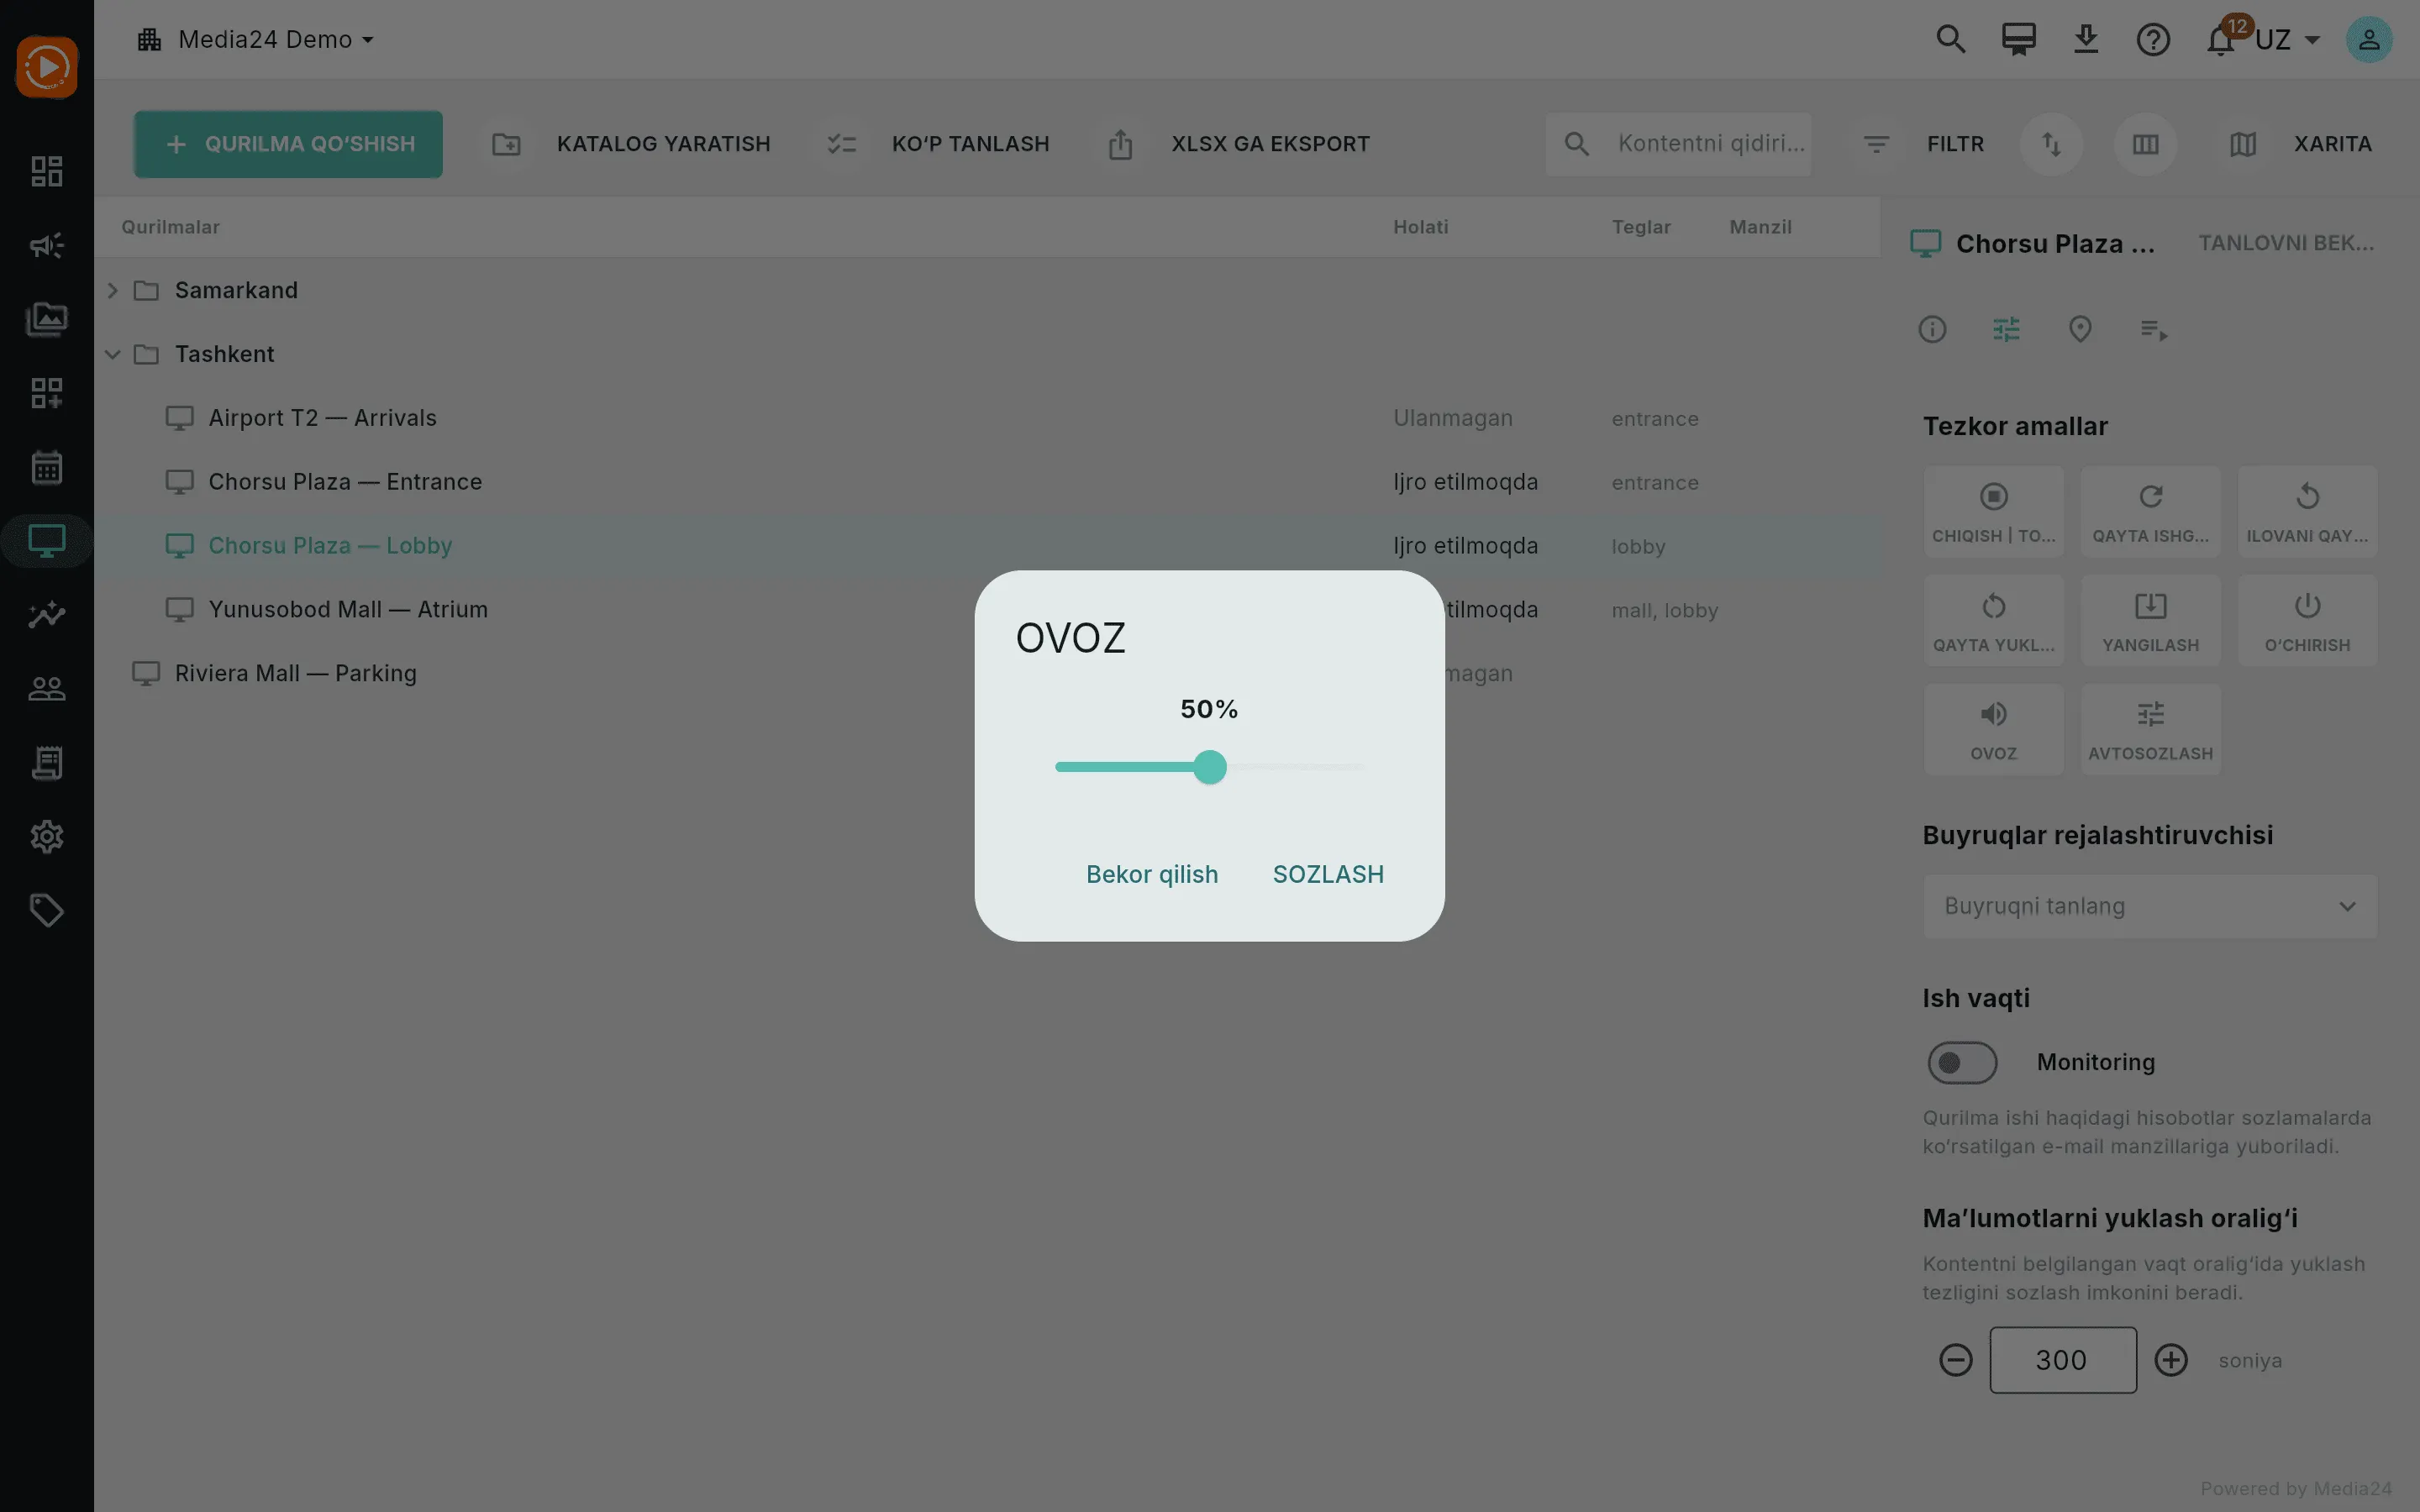Open the user profile avatar
Viewport: 2420px width, 1512px height.
point(2368,40)
